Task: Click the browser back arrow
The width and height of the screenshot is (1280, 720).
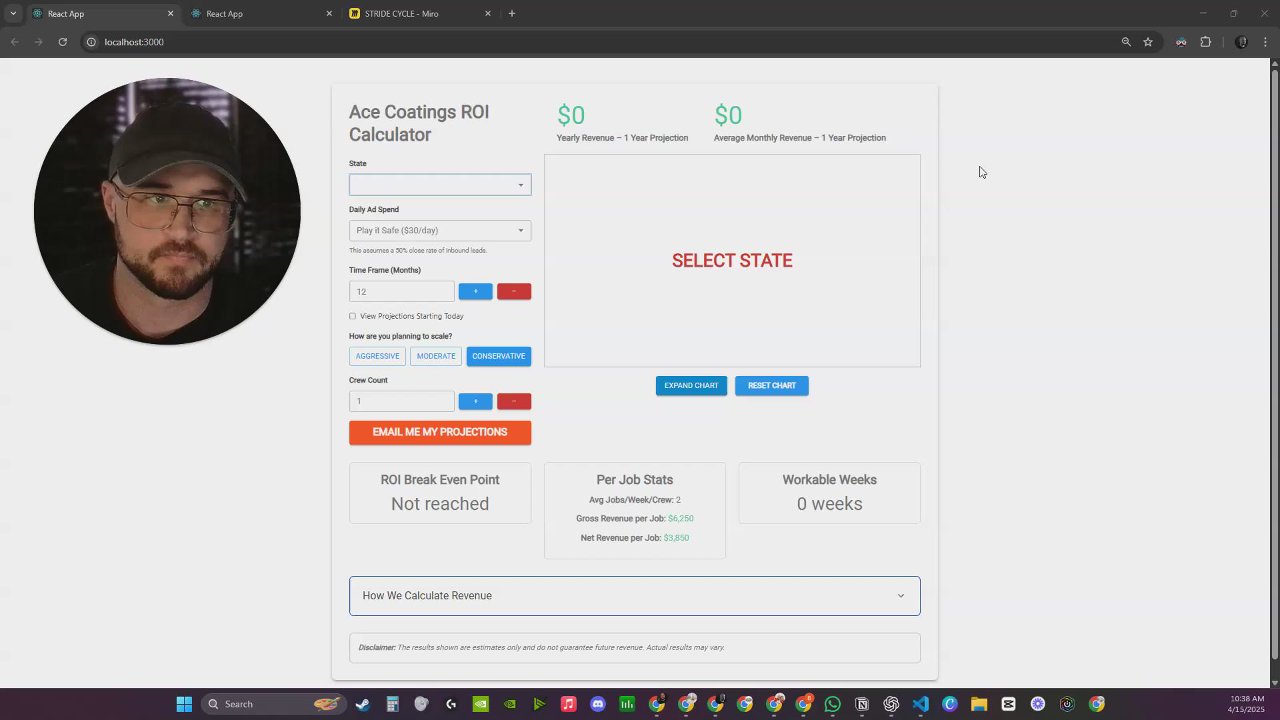Action: pyautogui.click(x=14, y=42)
